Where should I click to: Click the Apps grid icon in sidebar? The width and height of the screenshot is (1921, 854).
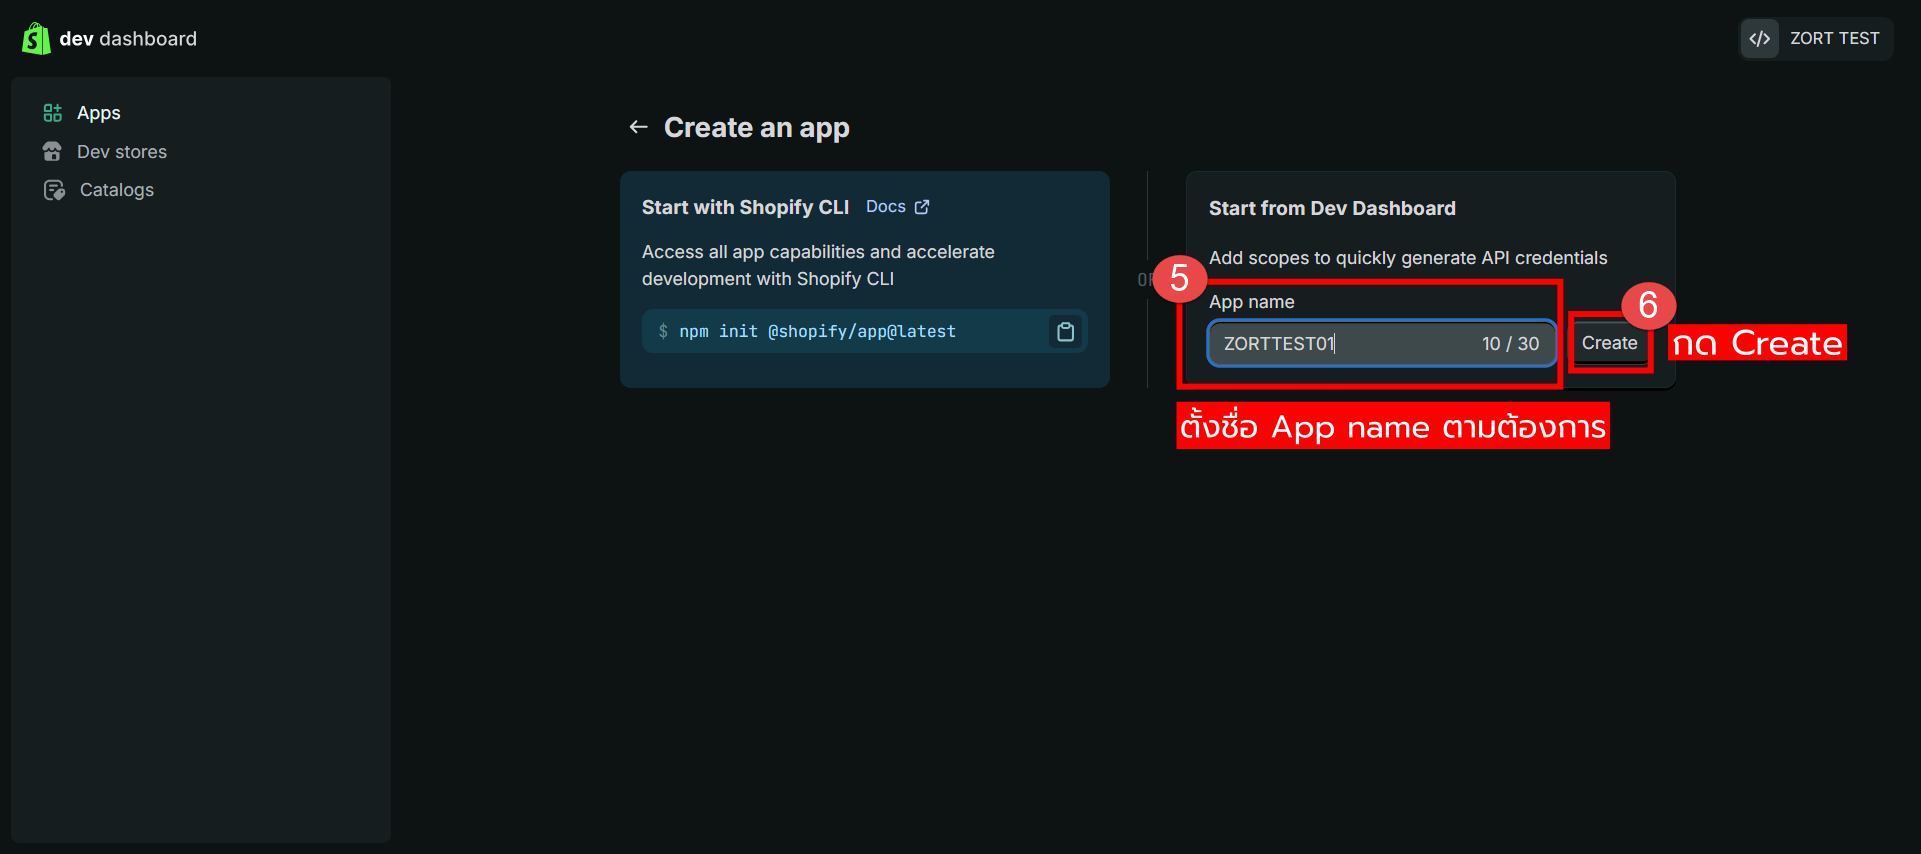click(x=53, y=113)
